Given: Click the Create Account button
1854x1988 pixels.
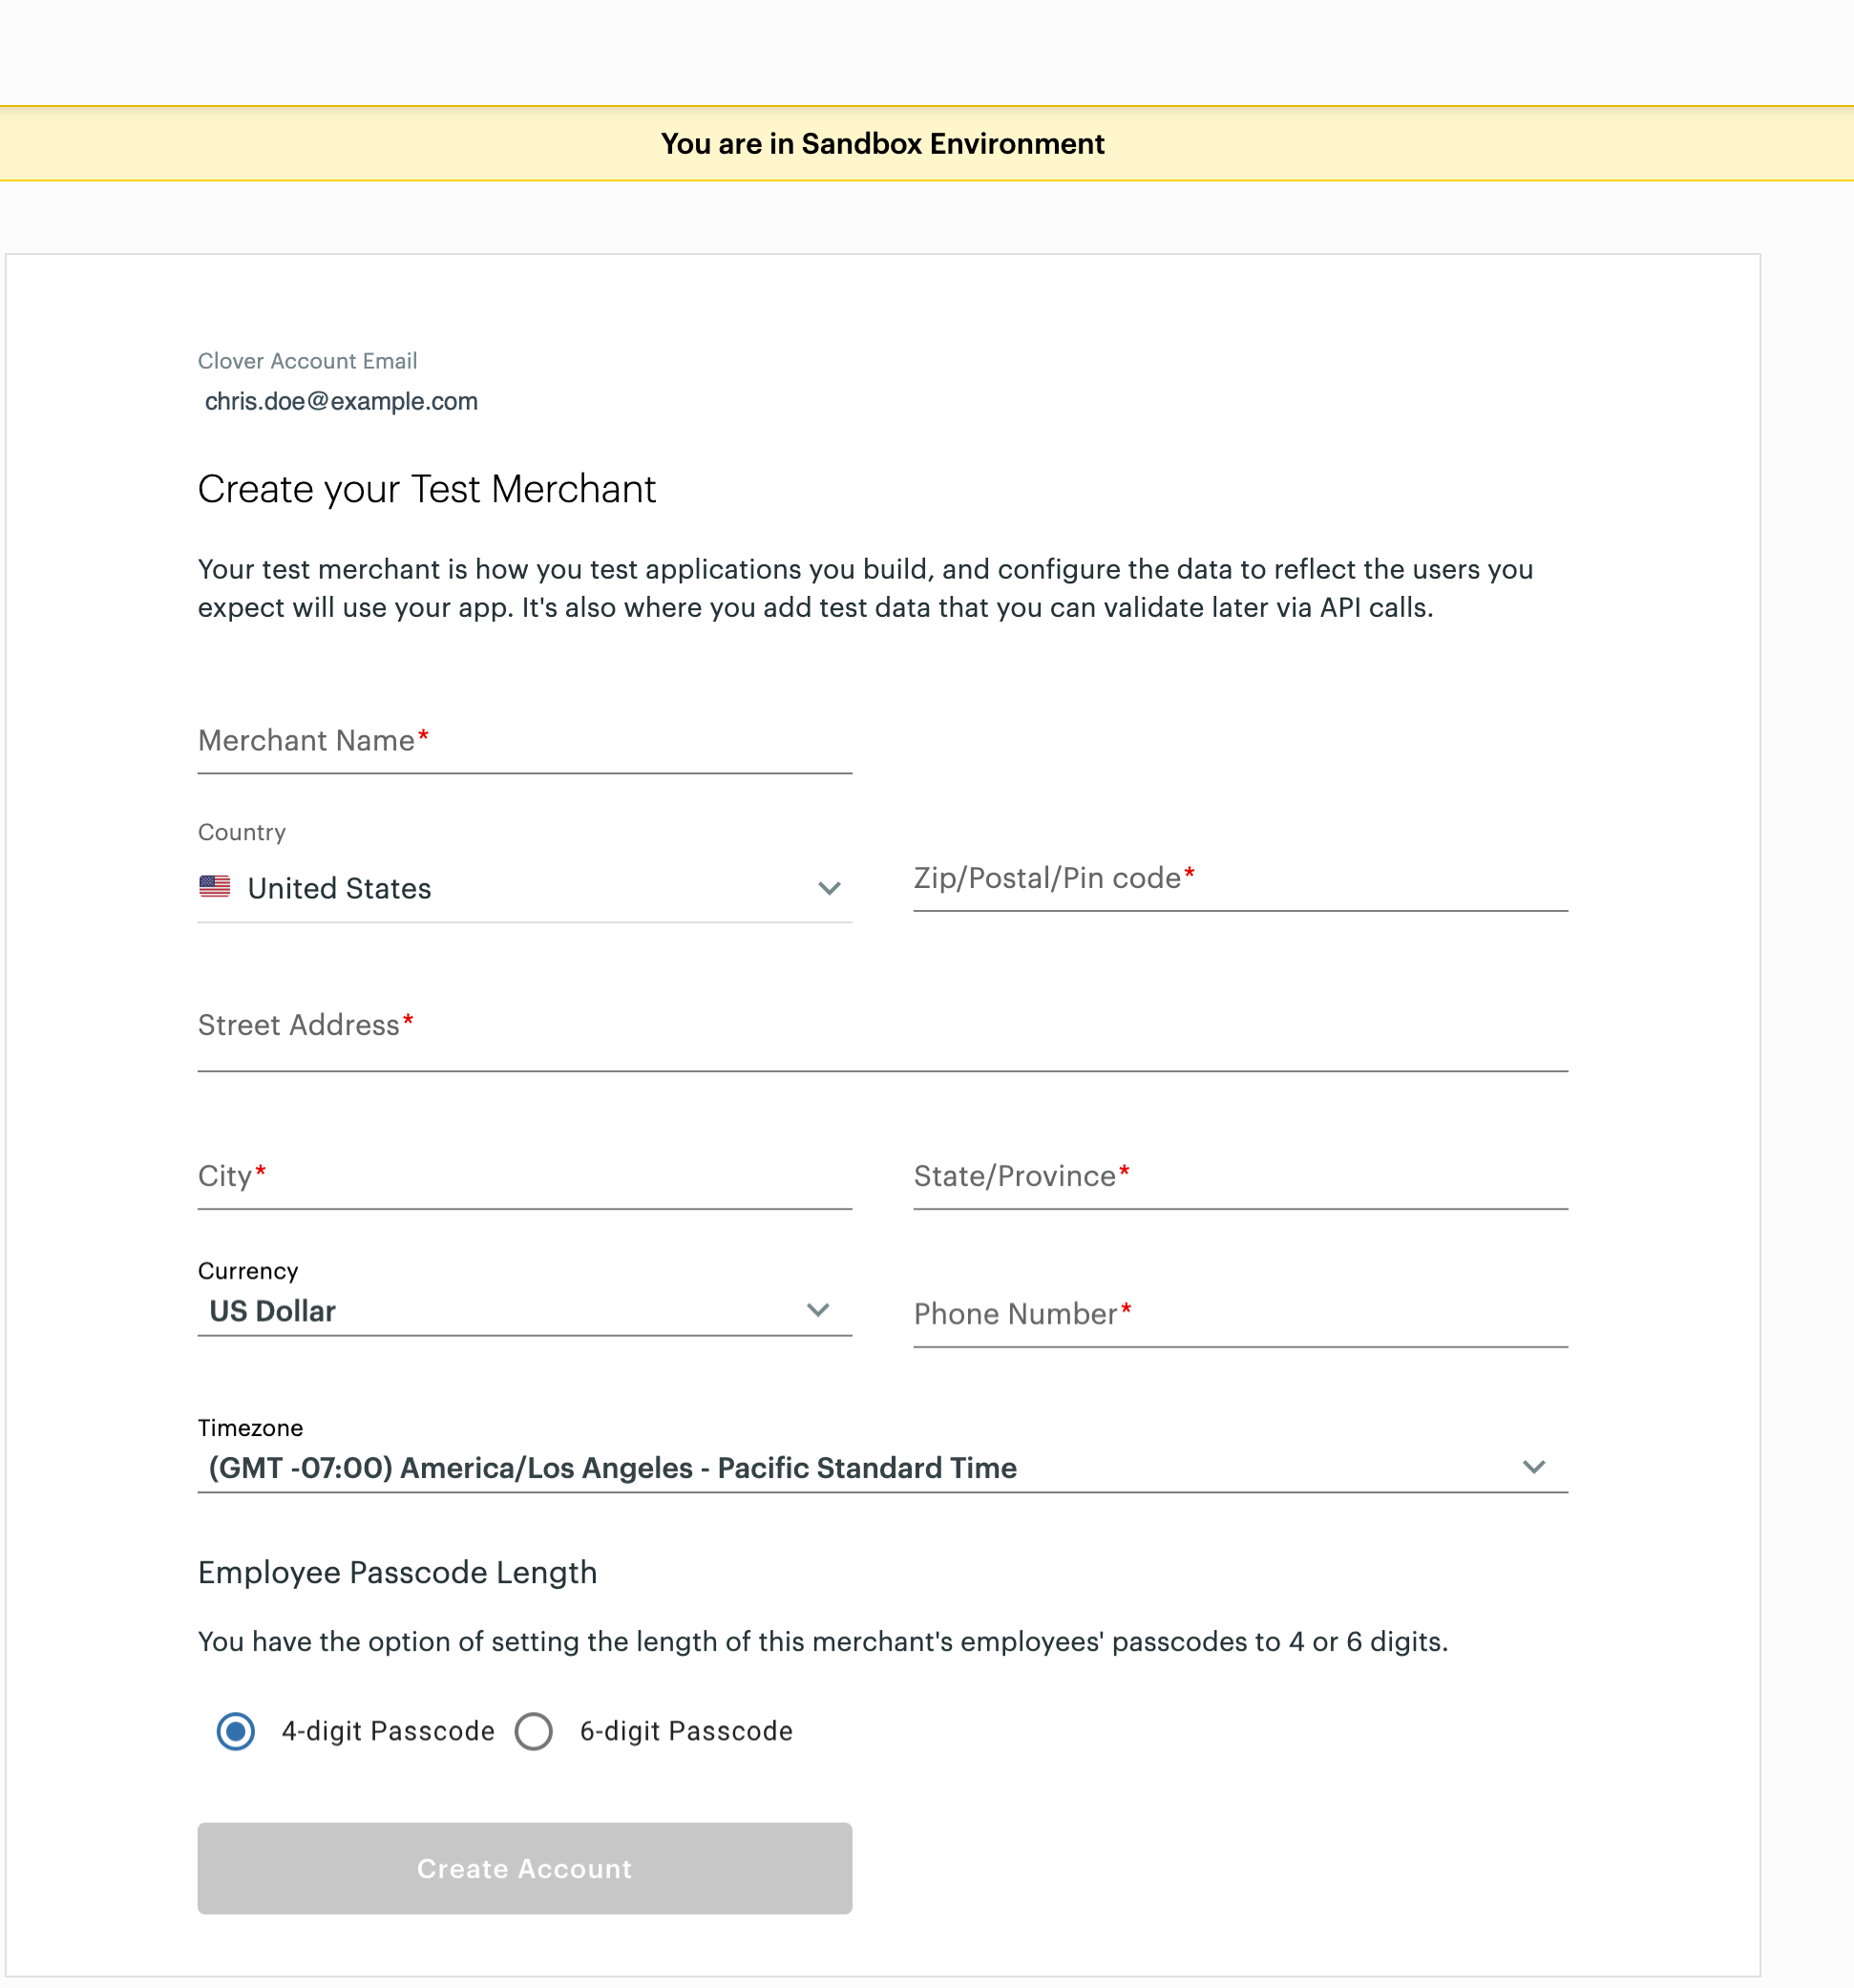Looking at the screenshot, I should coord(524,1868).
